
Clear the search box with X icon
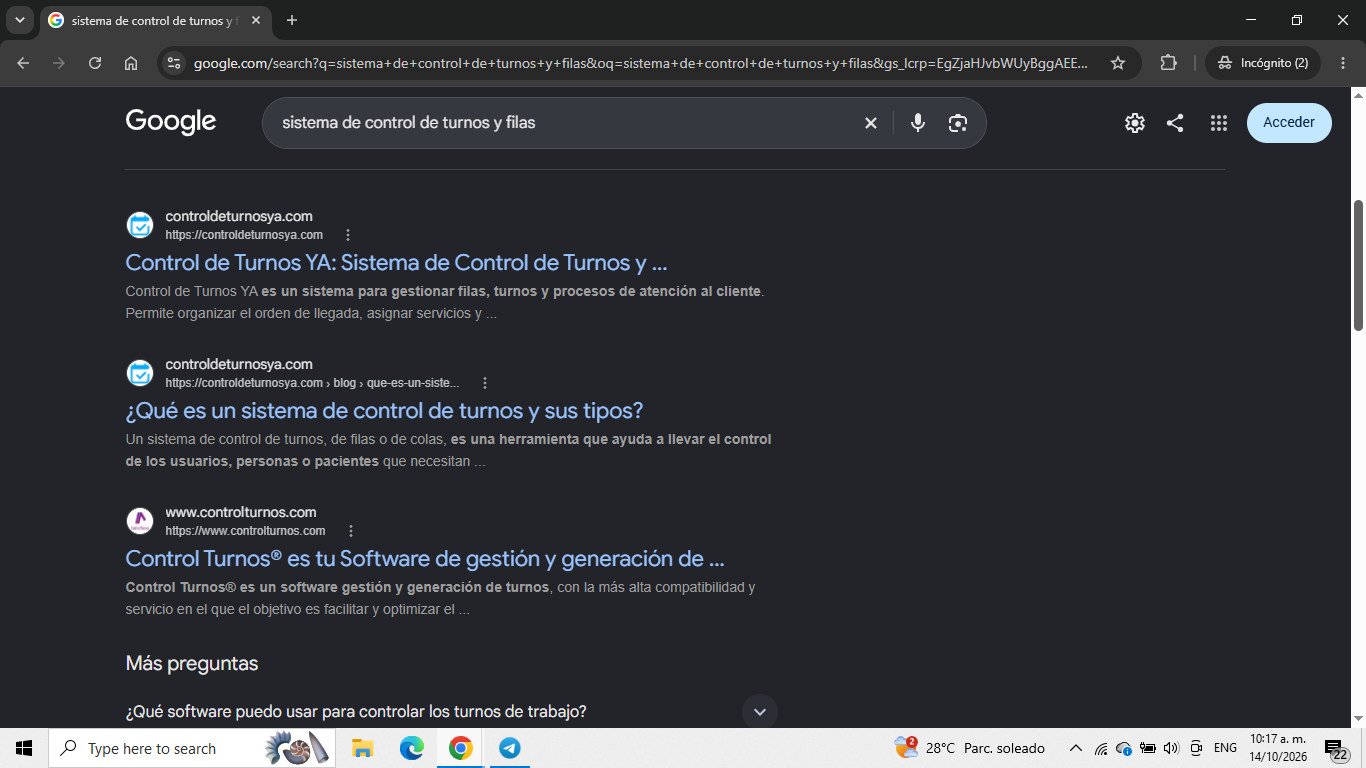[870, 123]
